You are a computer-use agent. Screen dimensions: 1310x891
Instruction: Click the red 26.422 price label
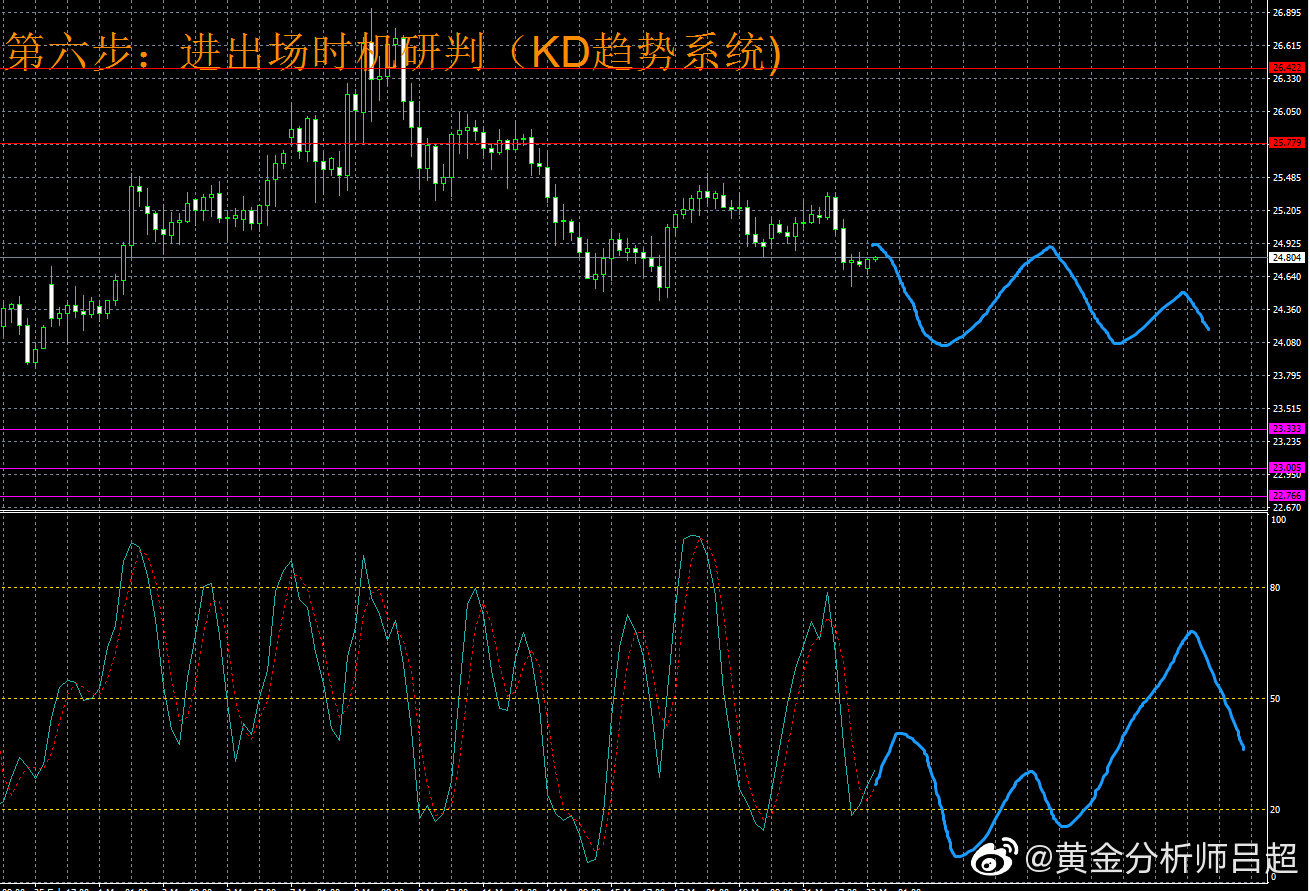1286,68
